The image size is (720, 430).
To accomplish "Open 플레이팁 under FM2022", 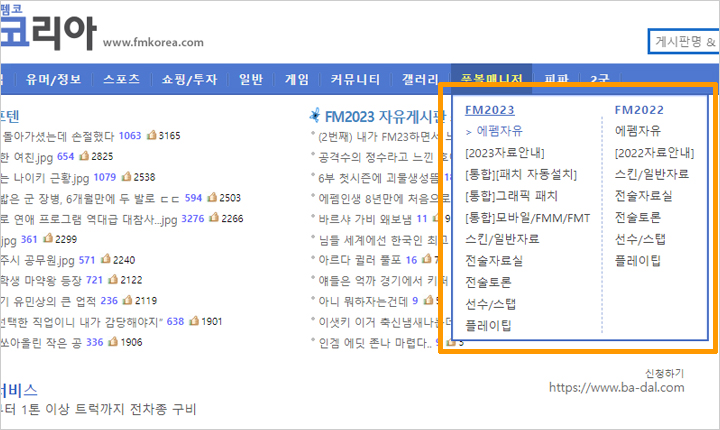I will (x=638, y=260).
